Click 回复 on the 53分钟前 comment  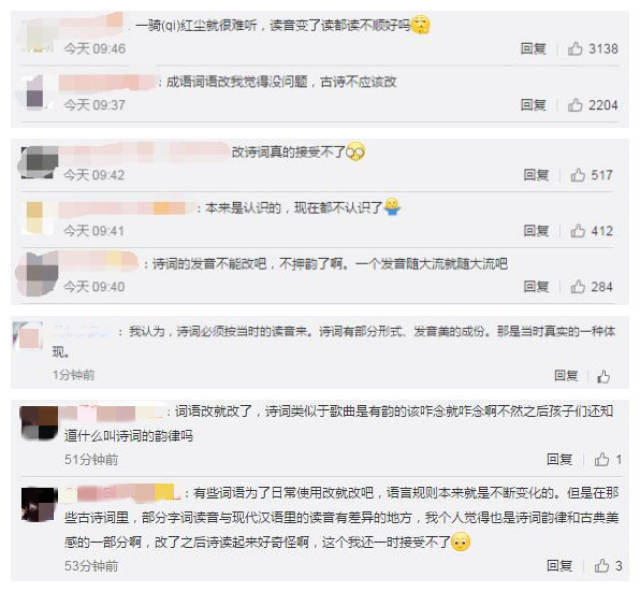pos(559,565)
